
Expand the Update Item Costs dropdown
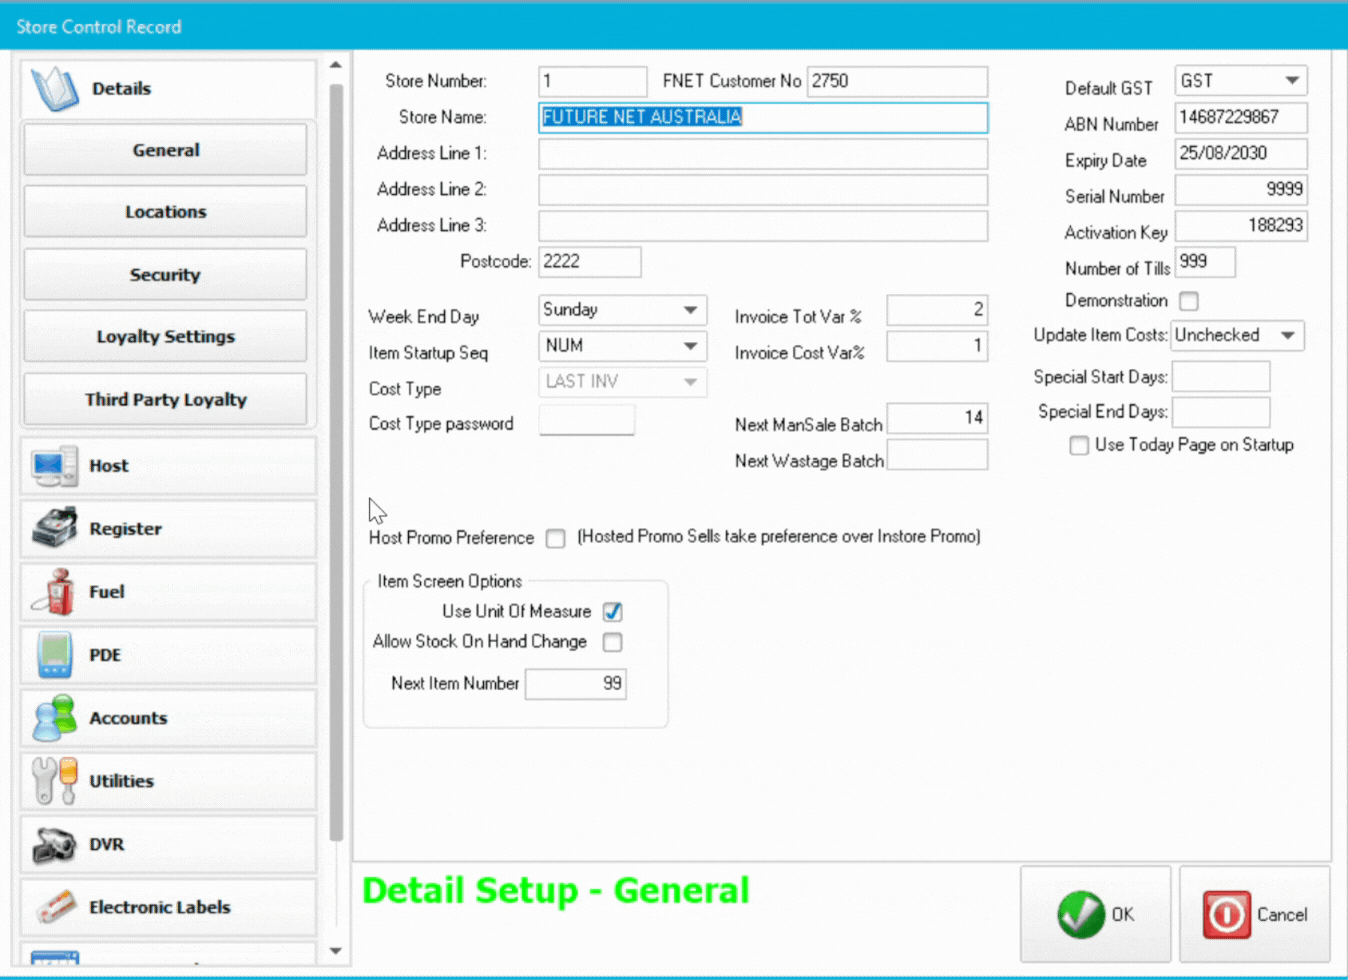1287,336
